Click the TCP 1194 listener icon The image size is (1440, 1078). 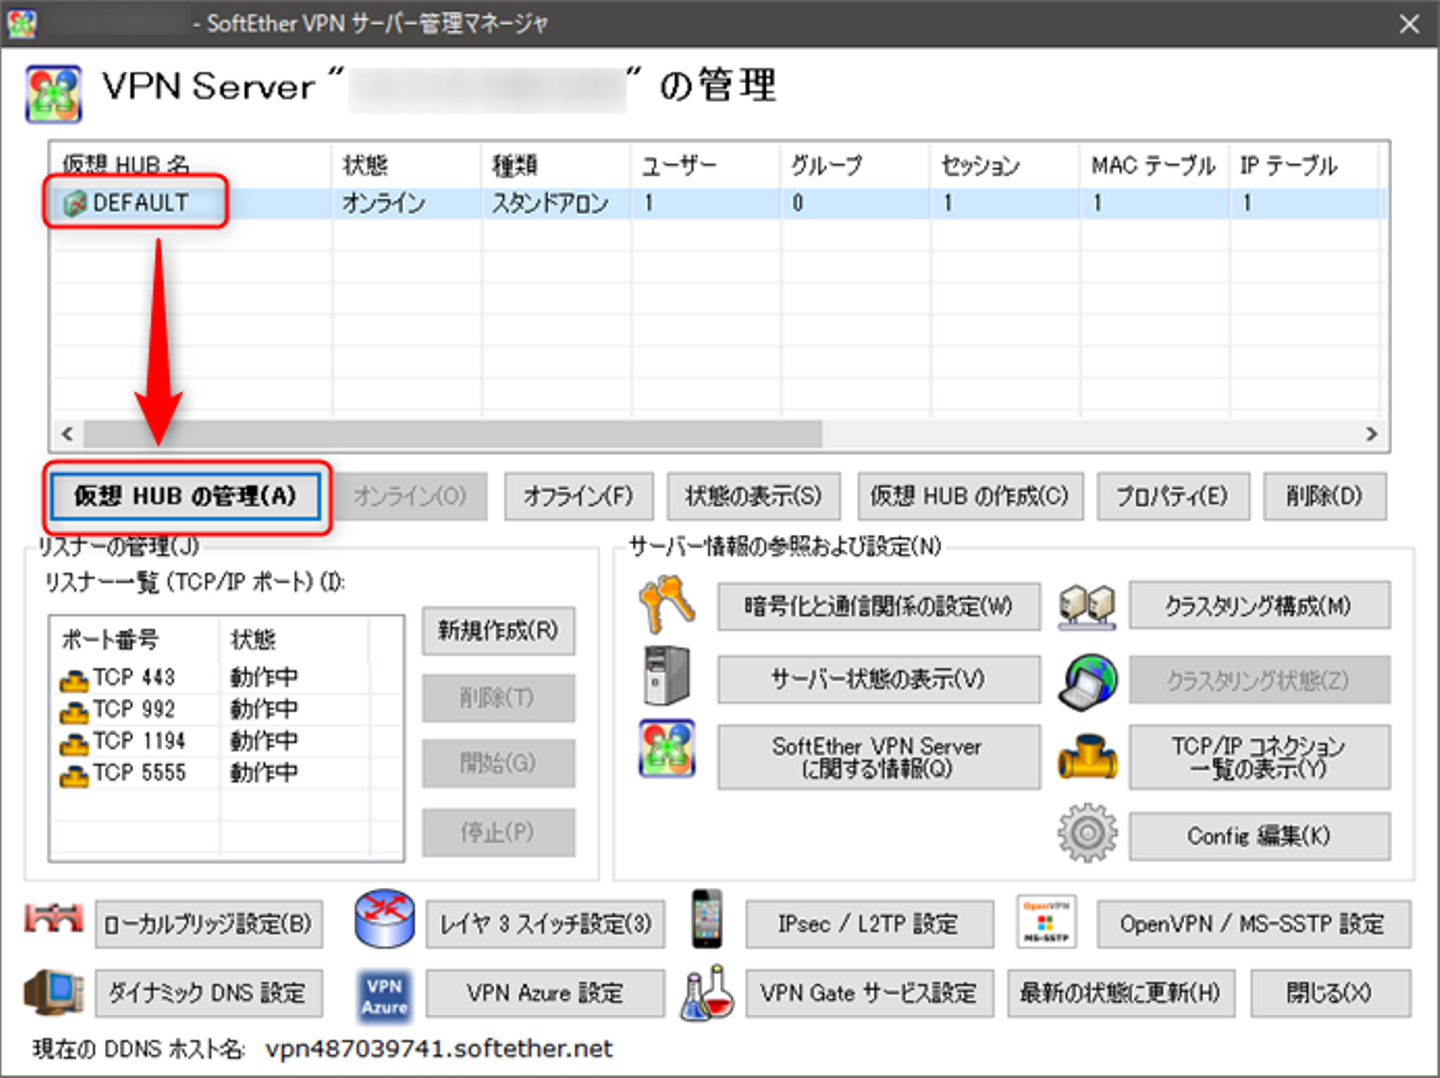tap(73, 744)
